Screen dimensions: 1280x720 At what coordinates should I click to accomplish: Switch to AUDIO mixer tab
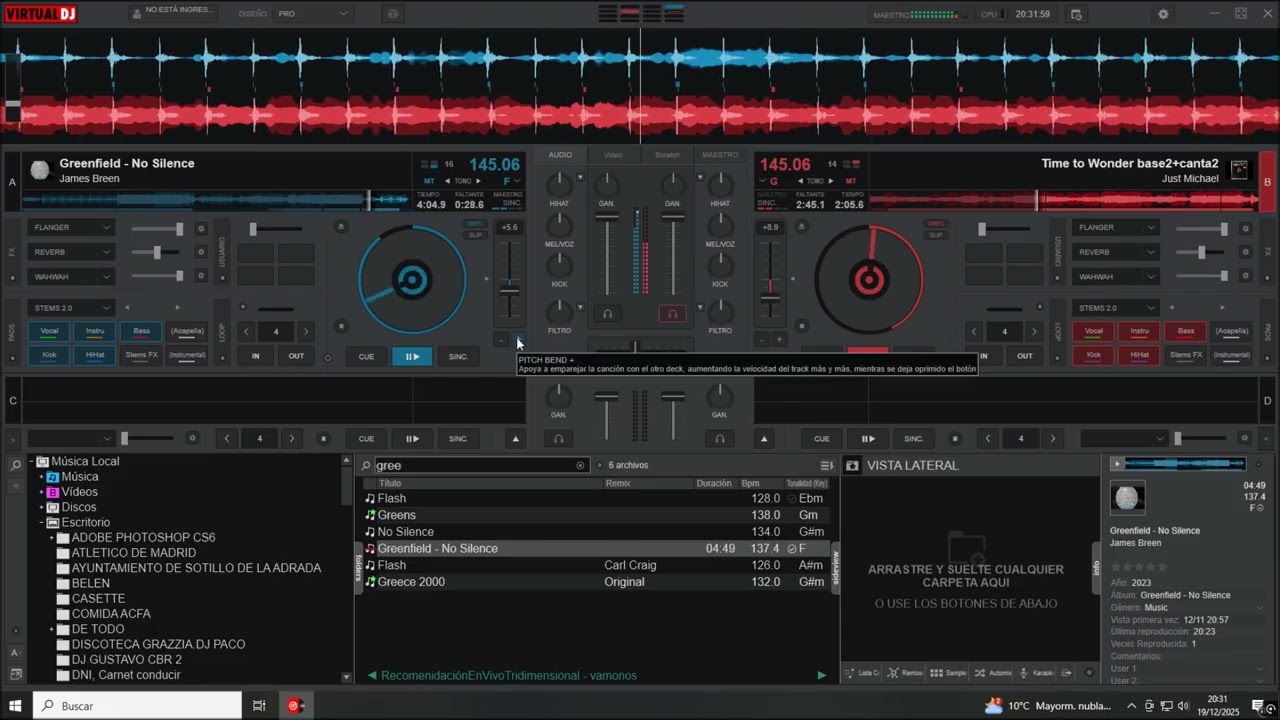pyautogui.click(x=560, y=155)
